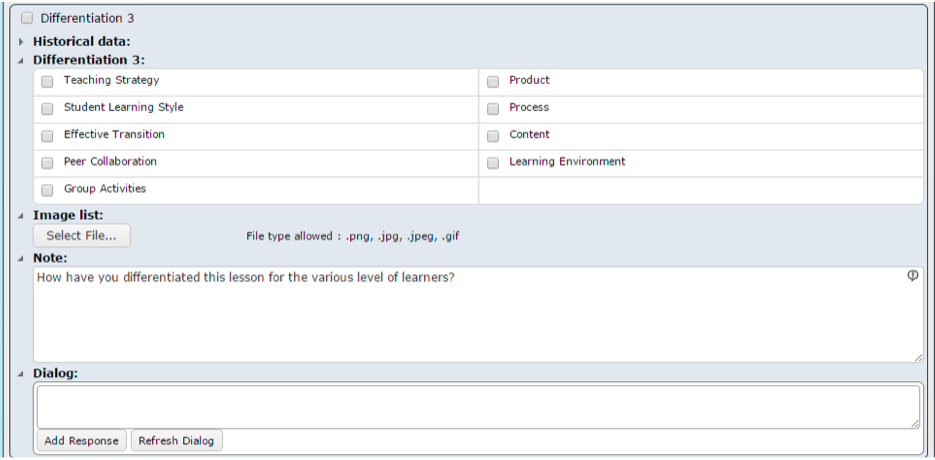Enable the Process checkbox
Viewport: 935px width, 460px height.
pos(493,109)
